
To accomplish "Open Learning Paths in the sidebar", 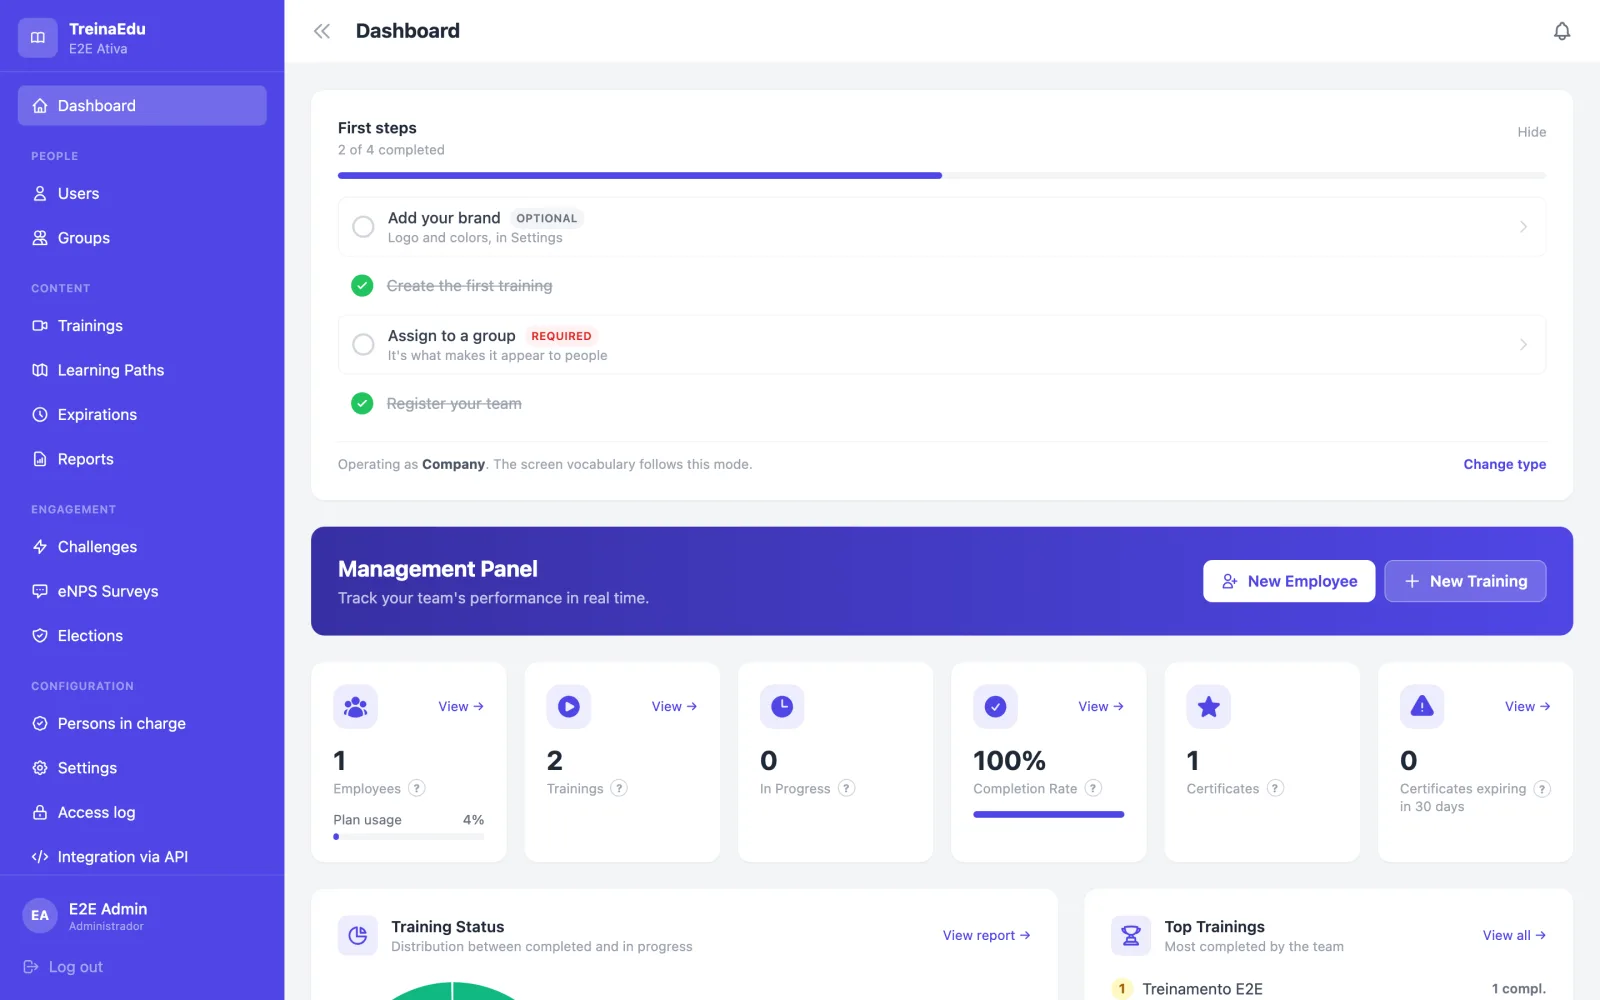I will (x=142, y=370).
